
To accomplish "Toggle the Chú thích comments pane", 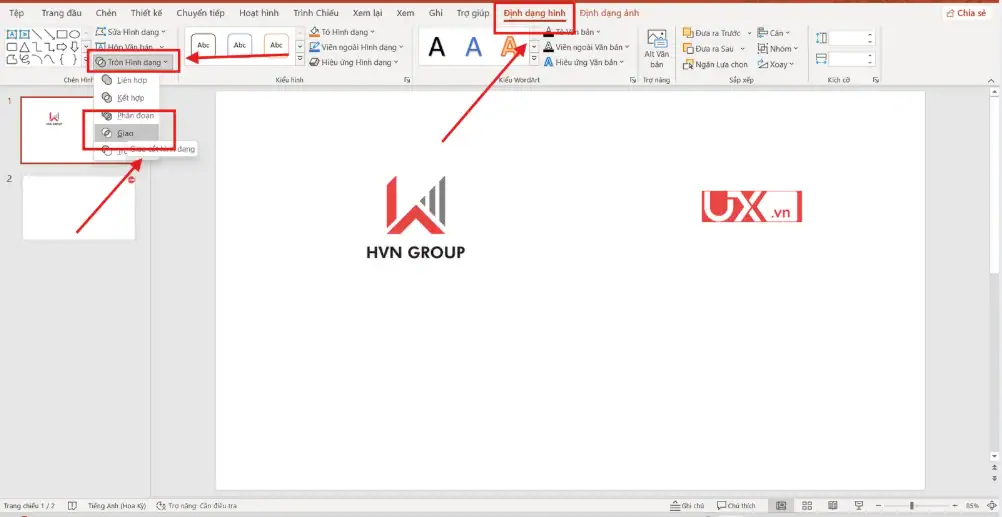I will pyautogui.click(x=737, y=505).
